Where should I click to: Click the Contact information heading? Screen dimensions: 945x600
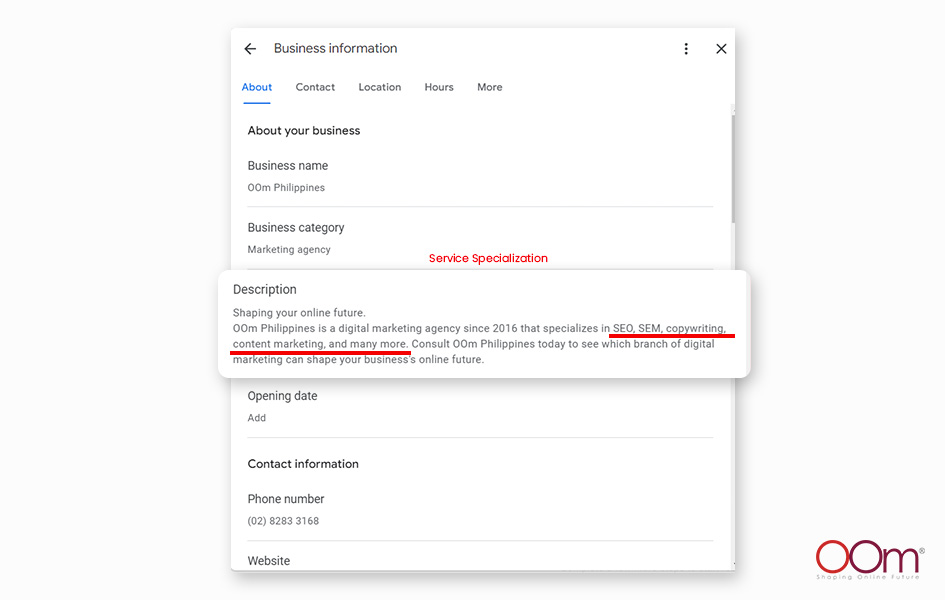[x=303, y=464]
